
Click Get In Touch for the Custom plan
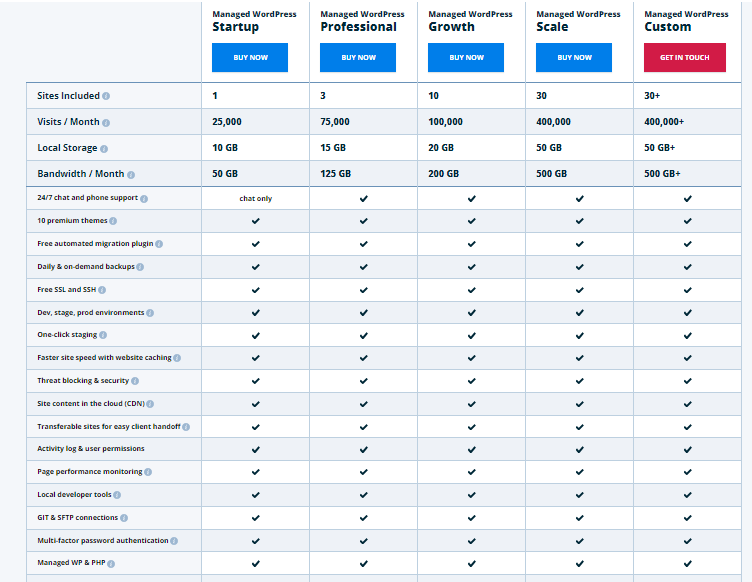(x=684, y=58)
